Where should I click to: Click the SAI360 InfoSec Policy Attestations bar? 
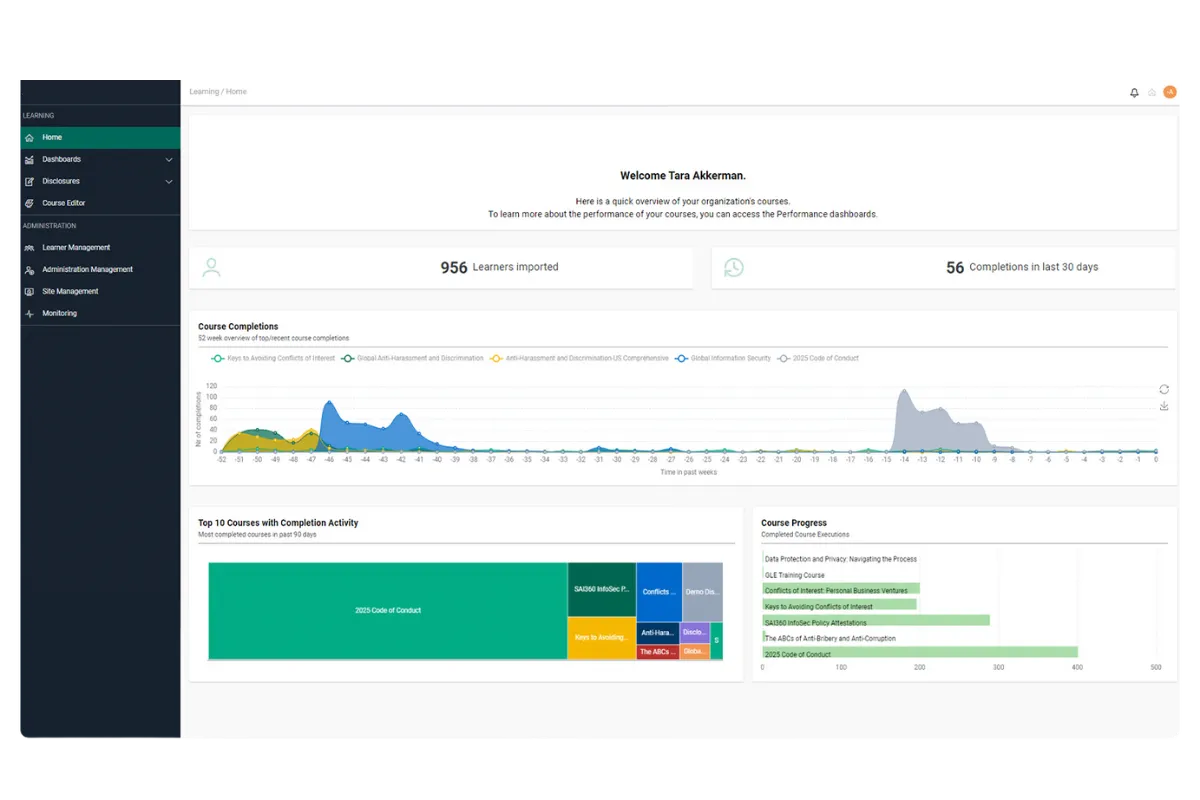click(x=875, y=621)
